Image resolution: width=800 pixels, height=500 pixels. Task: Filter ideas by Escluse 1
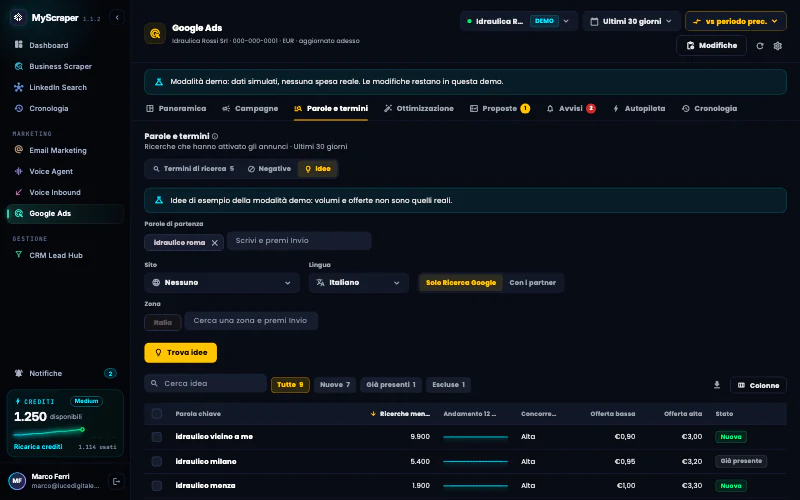click(448, 385)
